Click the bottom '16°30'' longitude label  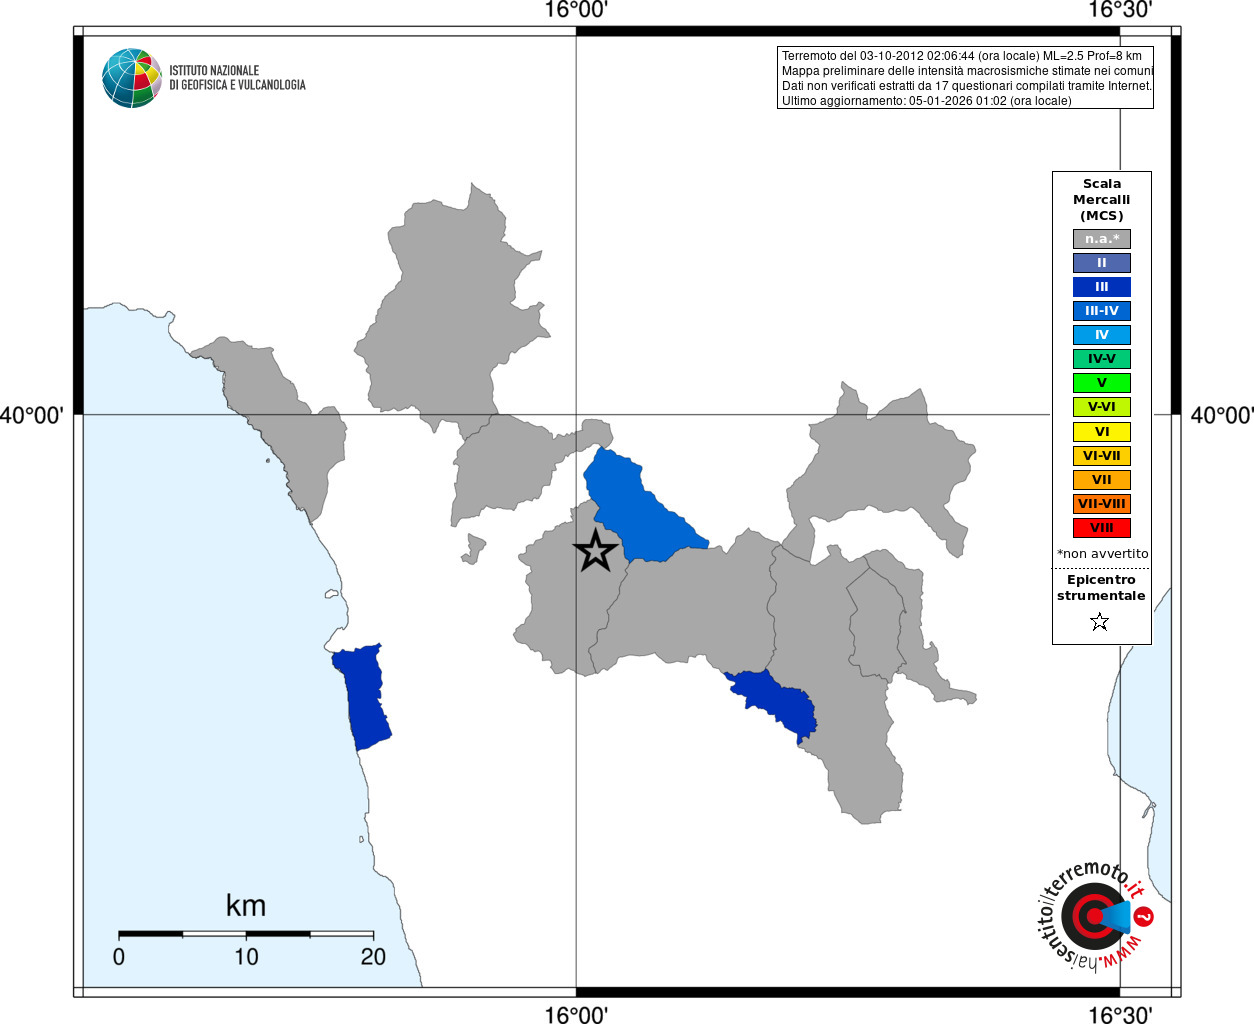(1120, 1015)
